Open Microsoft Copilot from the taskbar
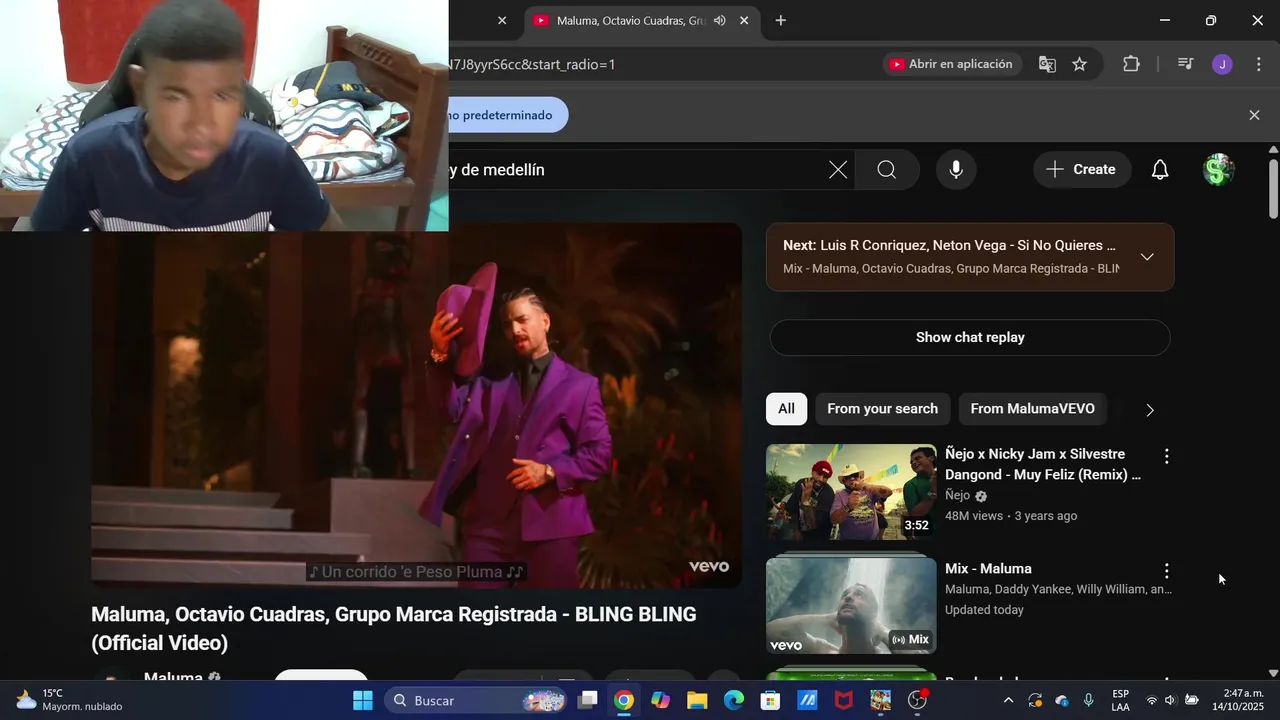1280x720 pixels. tap(660, 700)
